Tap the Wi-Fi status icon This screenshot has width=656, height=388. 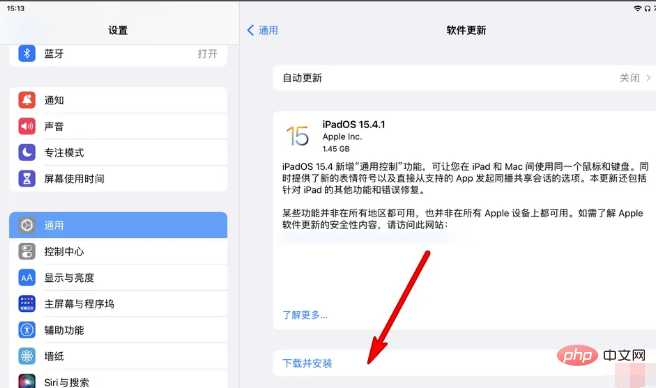(x=637, y=8)
